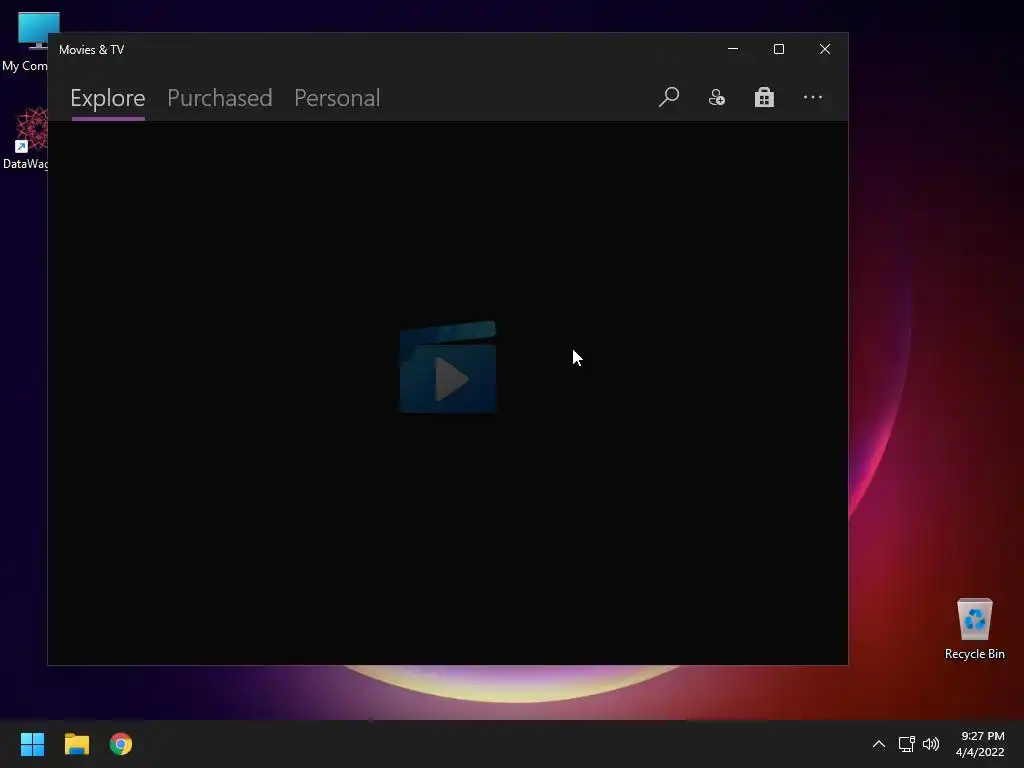Select the Recycle Bin desktop icon

point(974,628)
